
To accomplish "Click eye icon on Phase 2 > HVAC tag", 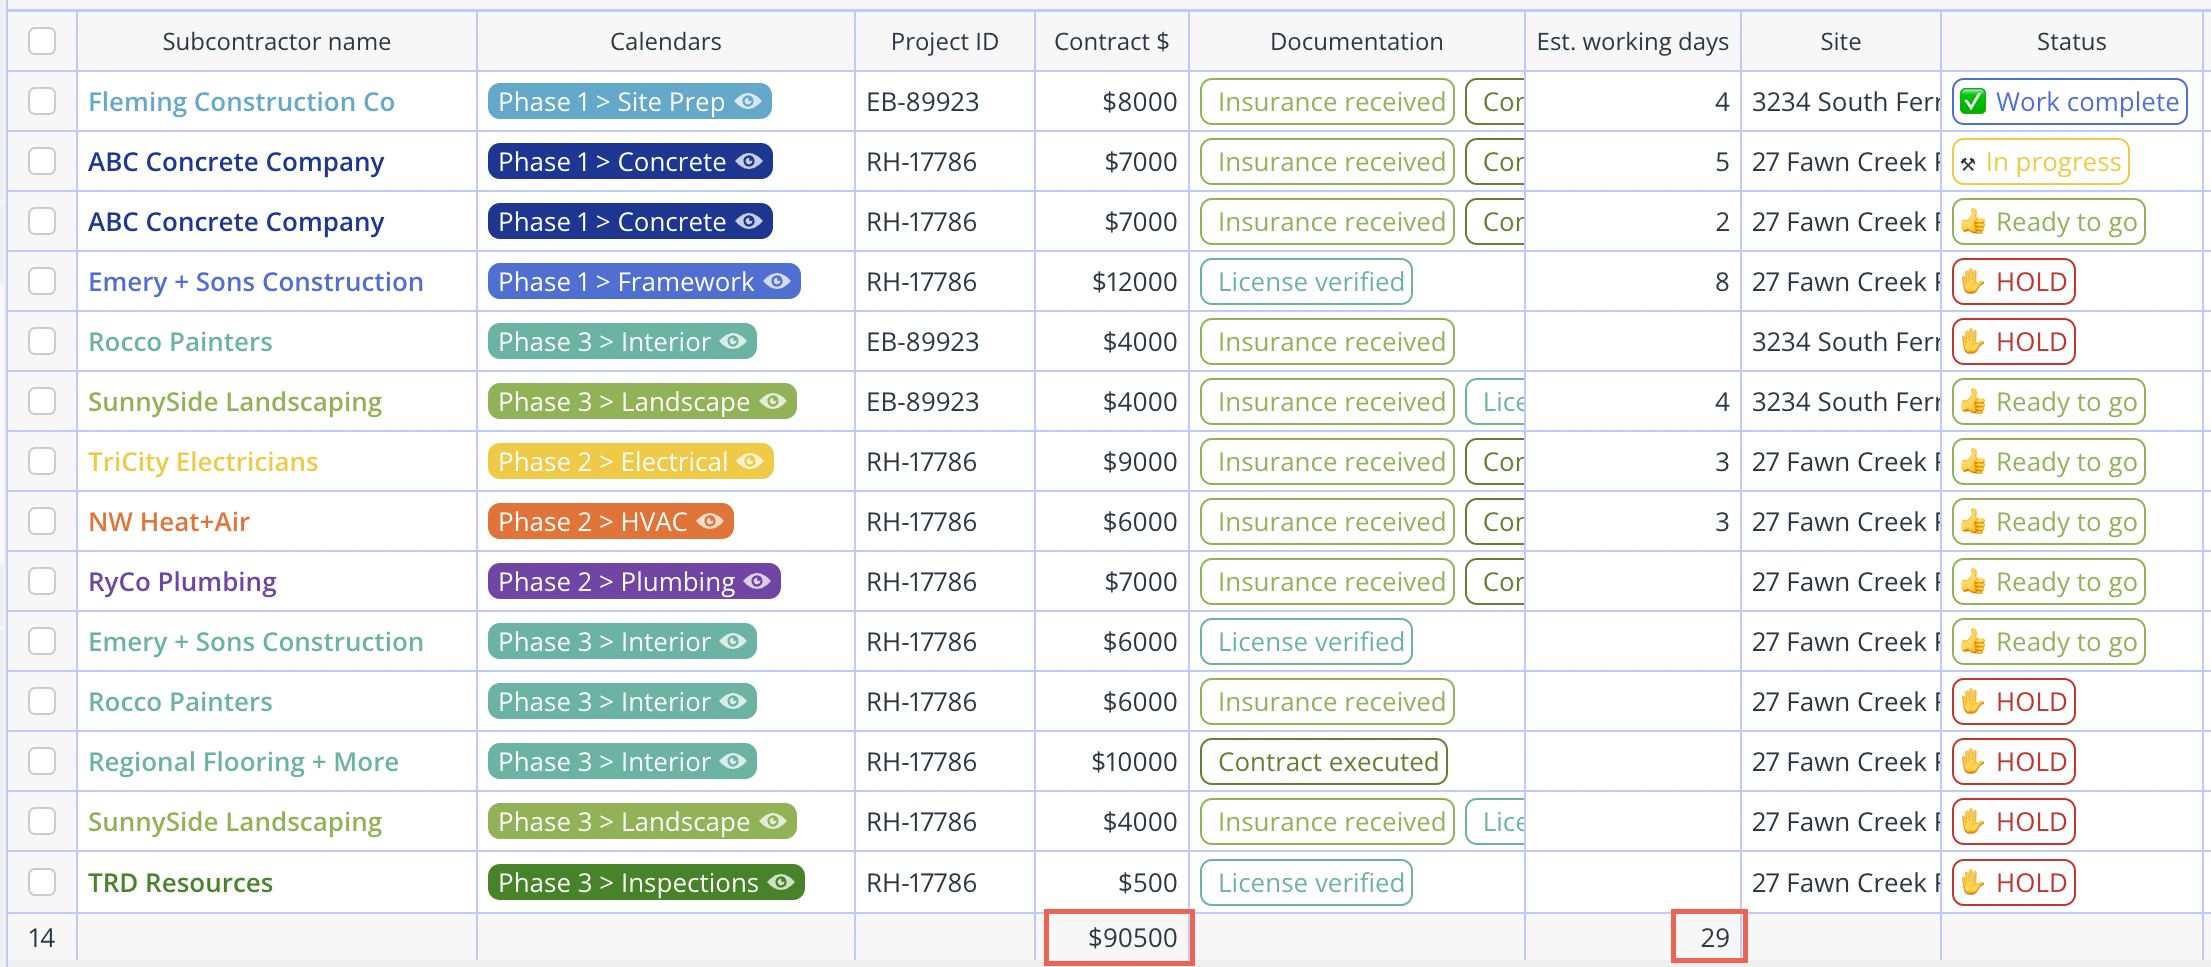I will (x=710, y=521).
